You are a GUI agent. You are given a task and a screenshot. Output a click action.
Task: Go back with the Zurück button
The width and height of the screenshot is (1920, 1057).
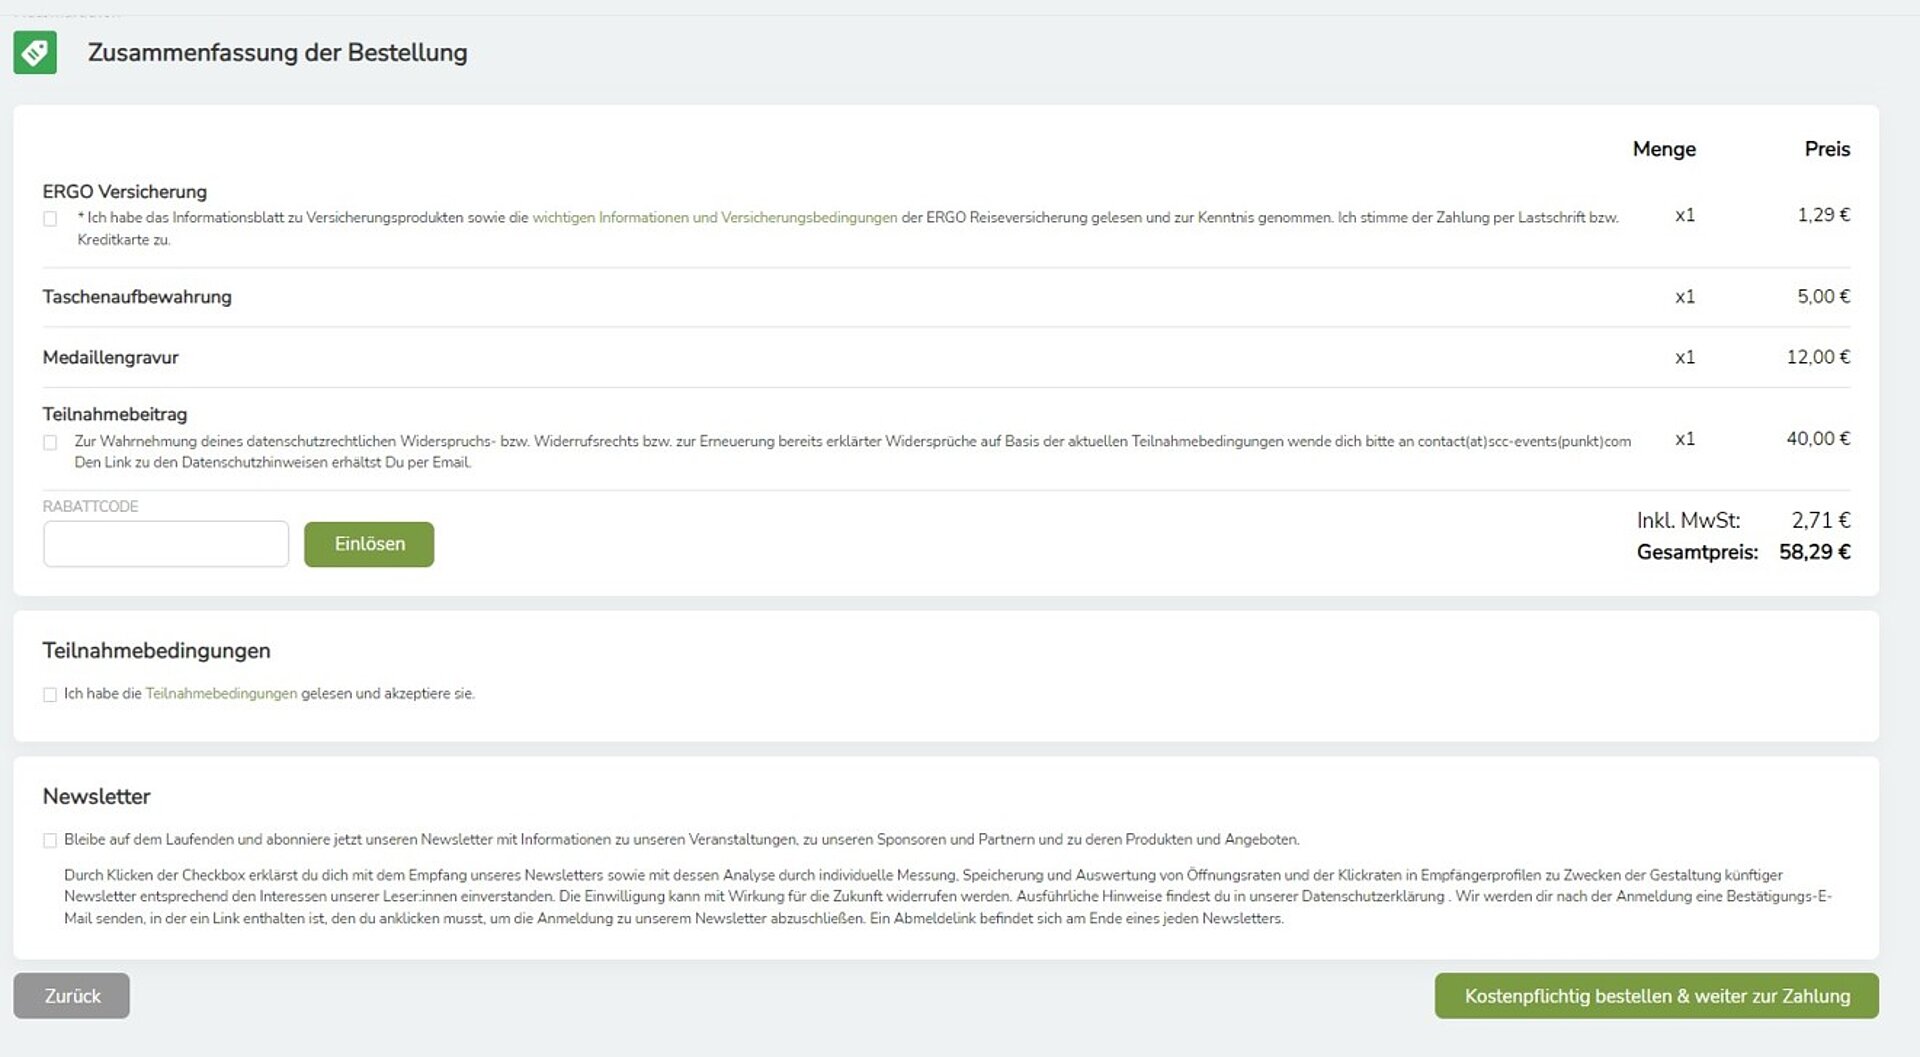(x=72, y=996)
